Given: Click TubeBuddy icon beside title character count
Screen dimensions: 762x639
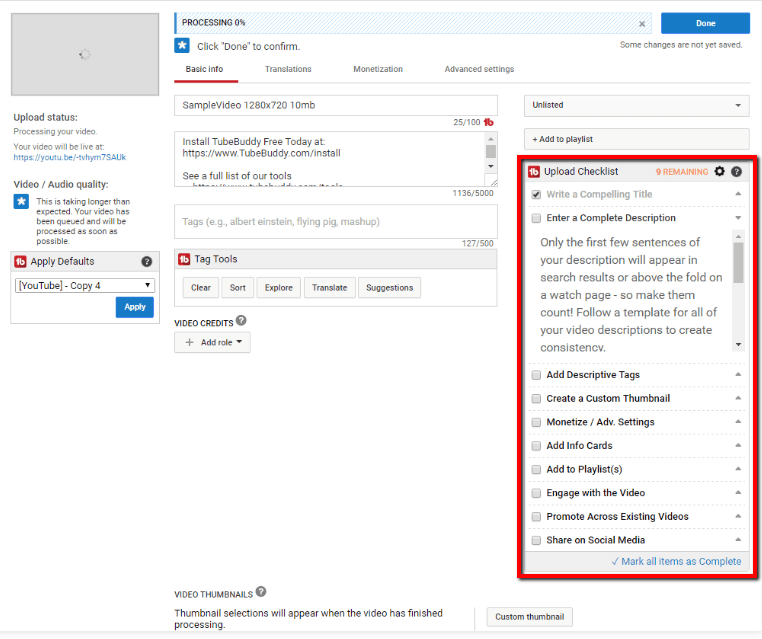Looking at the screenshot, I should tap(488, 122).
